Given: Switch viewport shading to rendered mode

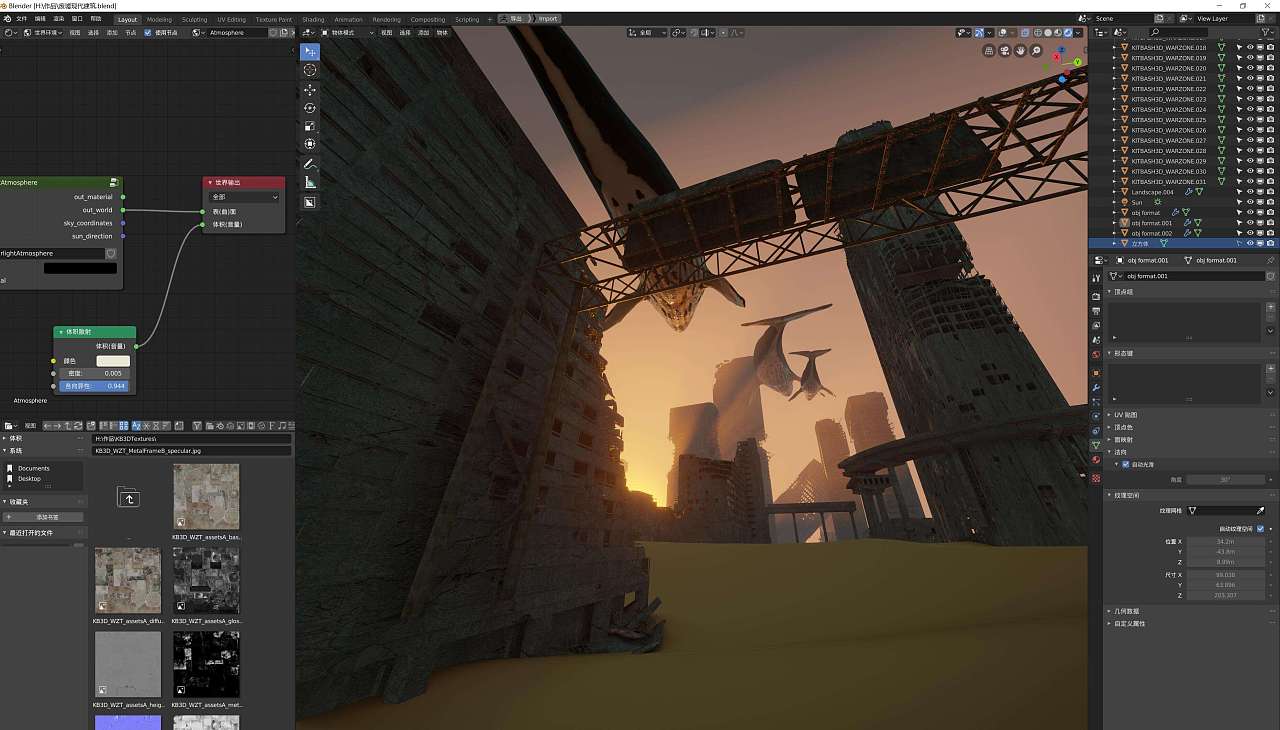Looking at the screenshot, I should click(x=1068, y=32).
